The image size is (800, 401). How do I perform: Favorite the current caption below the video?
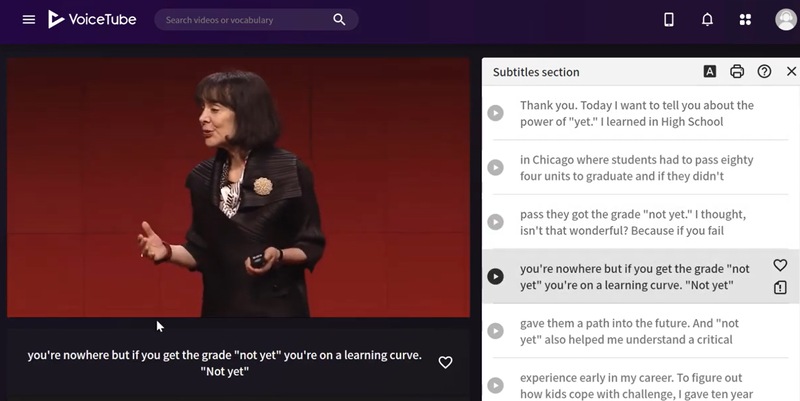click(445, 362)
